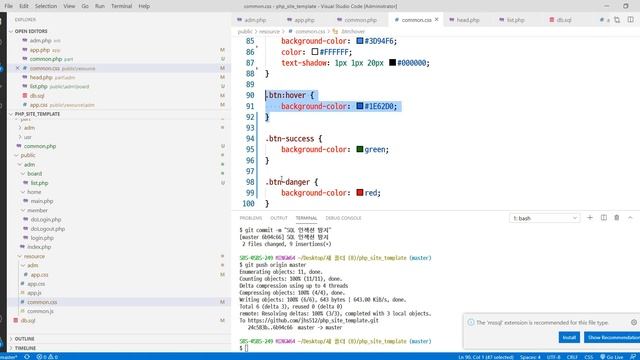The height and width of the screenshot is (360, 640).
Task: Open the #FFFFFF white color swatch
Action: (315, 52)
